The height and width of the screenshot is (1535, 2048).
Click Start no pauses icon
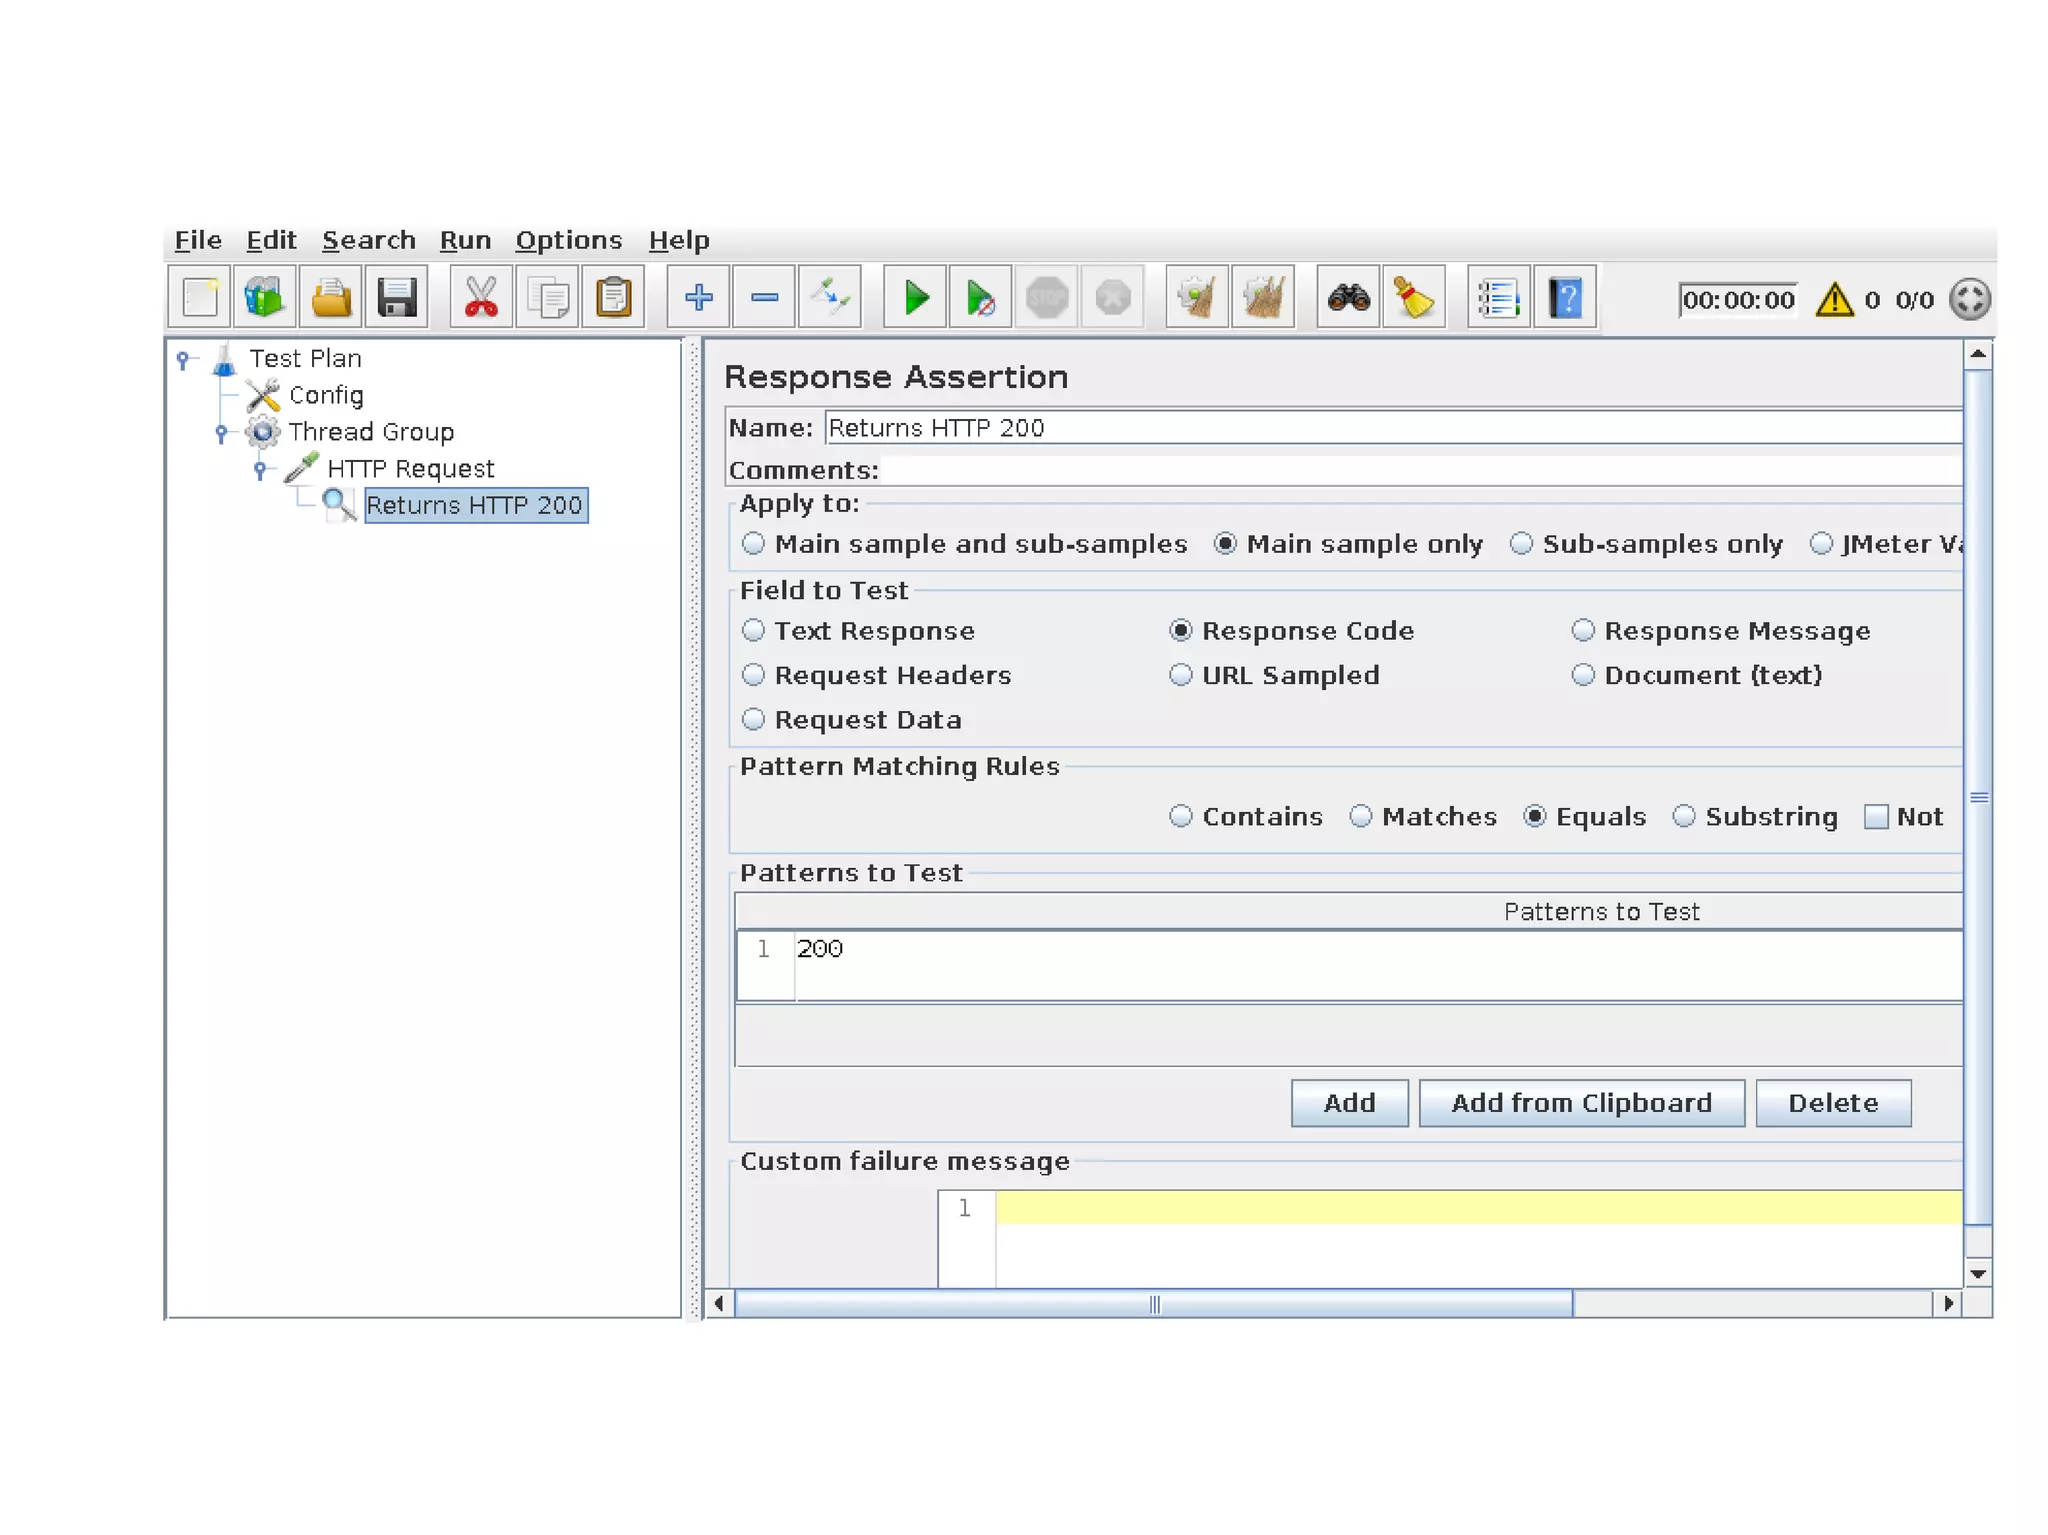pos(980,298)
